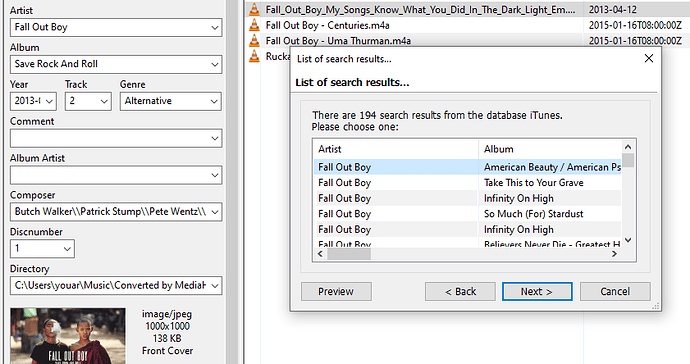Open the Track number dropdown
The image size is (690, 364).
pyautogui.click(x=104, y=101)
